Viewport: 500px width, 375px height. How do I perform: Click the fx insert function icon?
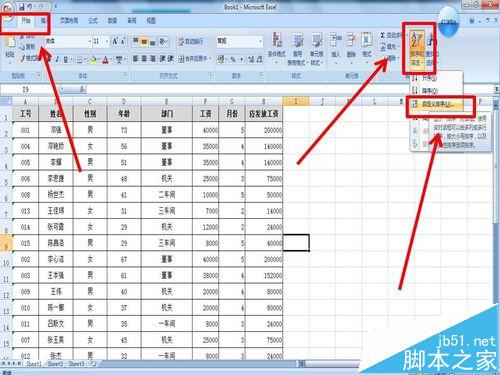coord(82,89)
